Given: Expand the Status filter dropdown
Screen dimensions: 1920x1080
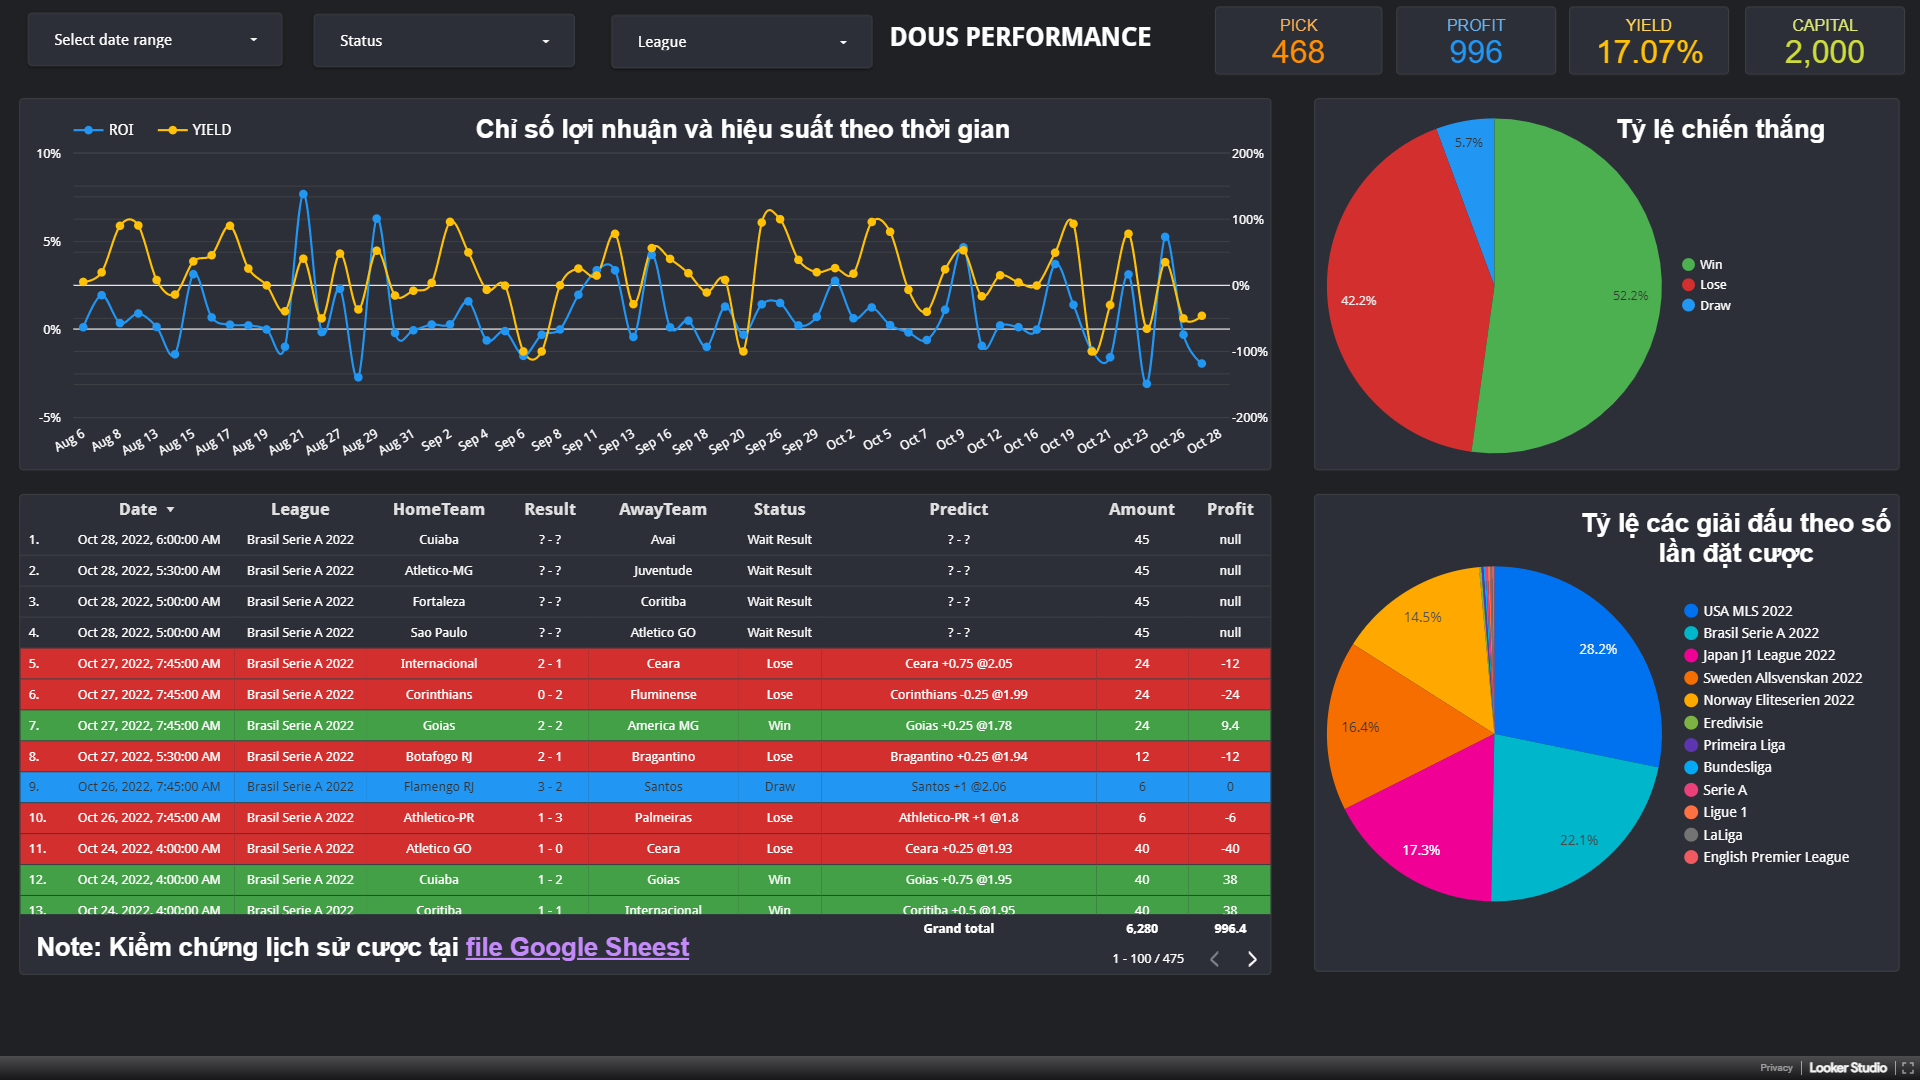Looking at the screenshot, I should click(x=444, y=41).
